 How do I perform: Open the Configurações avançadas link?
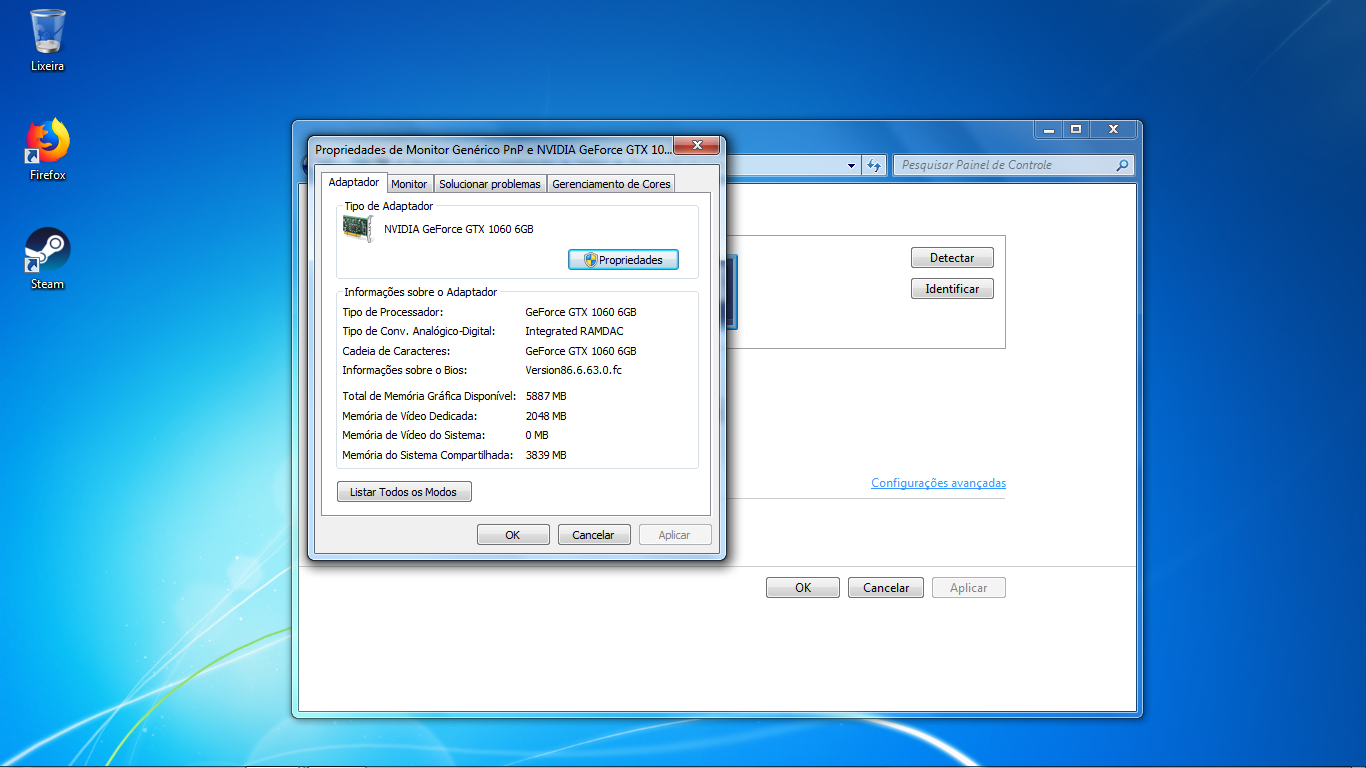pyautogui.click(x=938, y=483)
